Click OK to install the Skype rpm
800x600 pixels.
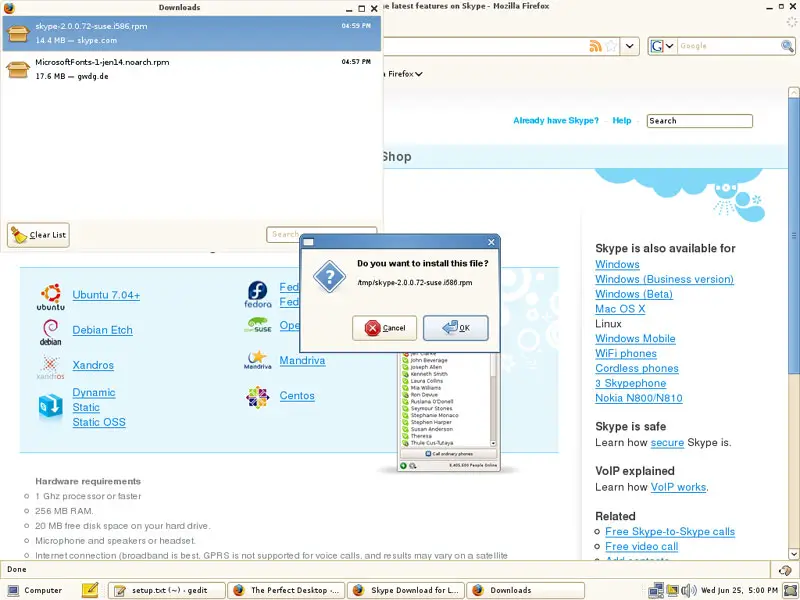point(456,328)
